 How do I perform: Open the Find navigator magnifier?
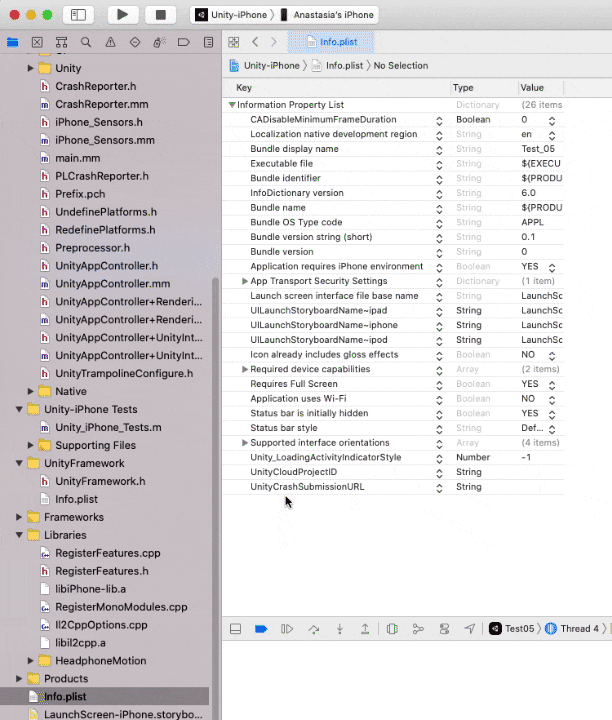(x=86, y=42)
